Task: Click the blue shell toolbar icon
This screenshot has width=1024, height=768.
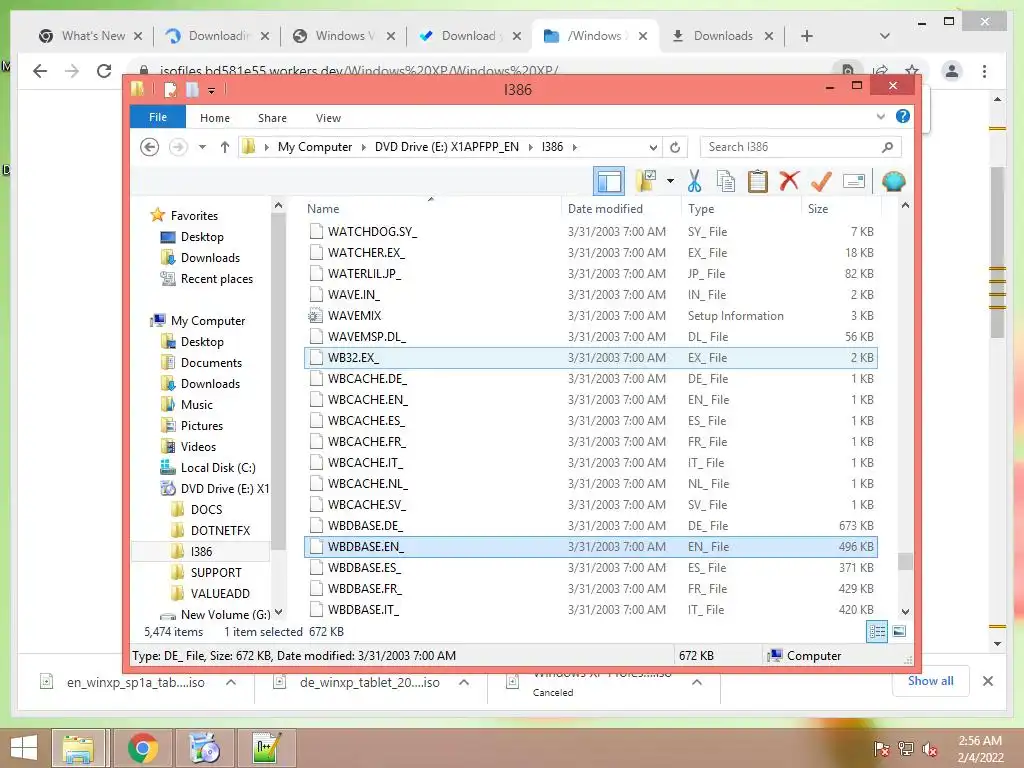Action: click(x=893, y=181)
